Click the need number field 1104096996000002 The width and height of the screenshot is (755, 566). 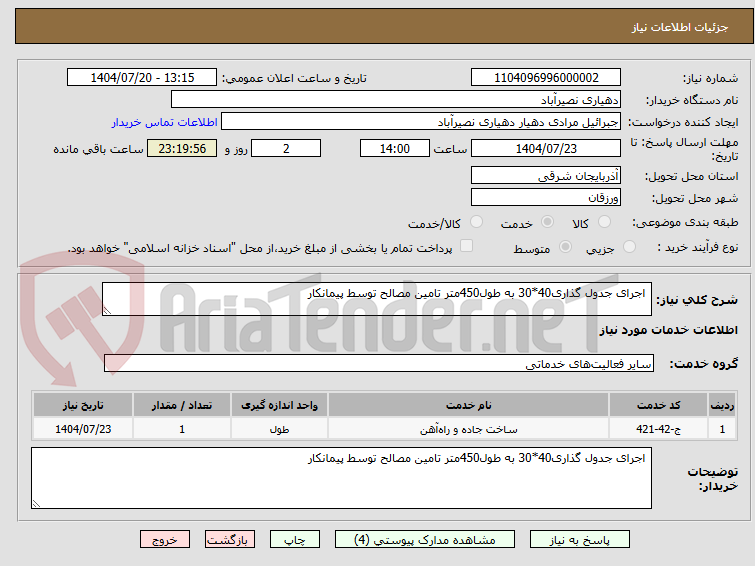point(546,78)
